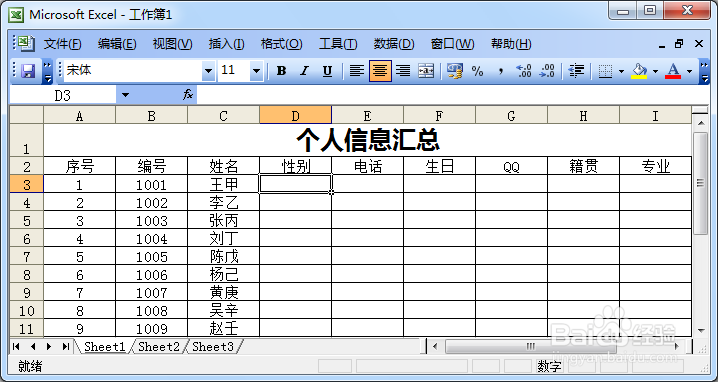The image size is (718, 382).
Task: Apply Borders button
Action: point(605,71)
